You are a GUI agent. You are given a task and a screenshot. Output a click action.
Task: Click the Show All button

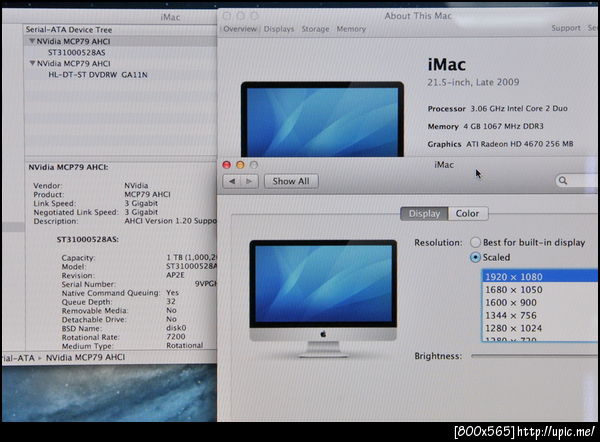click(291, 181)
